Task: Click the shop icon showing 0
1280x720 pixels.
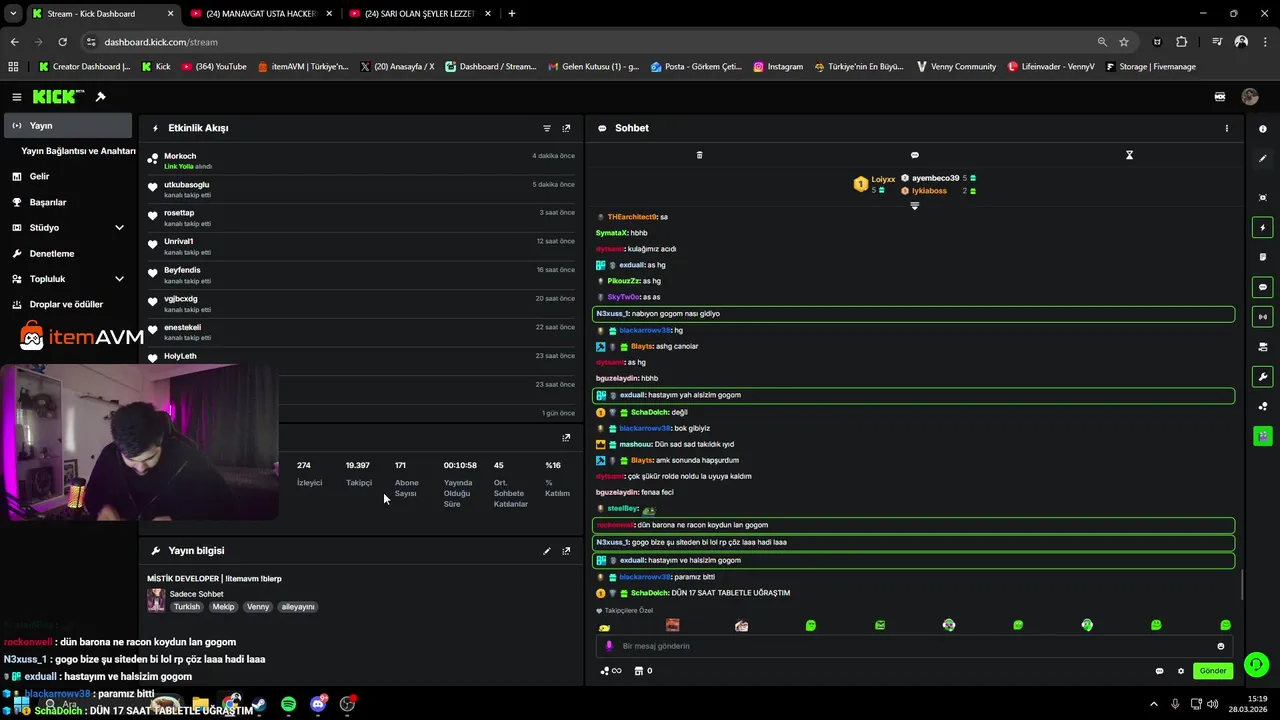Action: pyautogui.click(x=644, y=671)
